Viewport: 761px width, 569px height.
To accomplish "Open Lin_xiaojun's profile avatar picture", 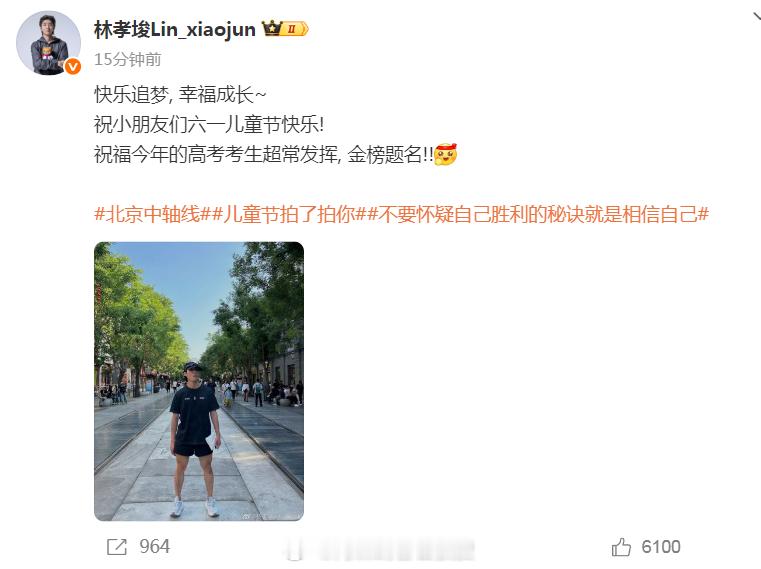I will click(48, 43).
